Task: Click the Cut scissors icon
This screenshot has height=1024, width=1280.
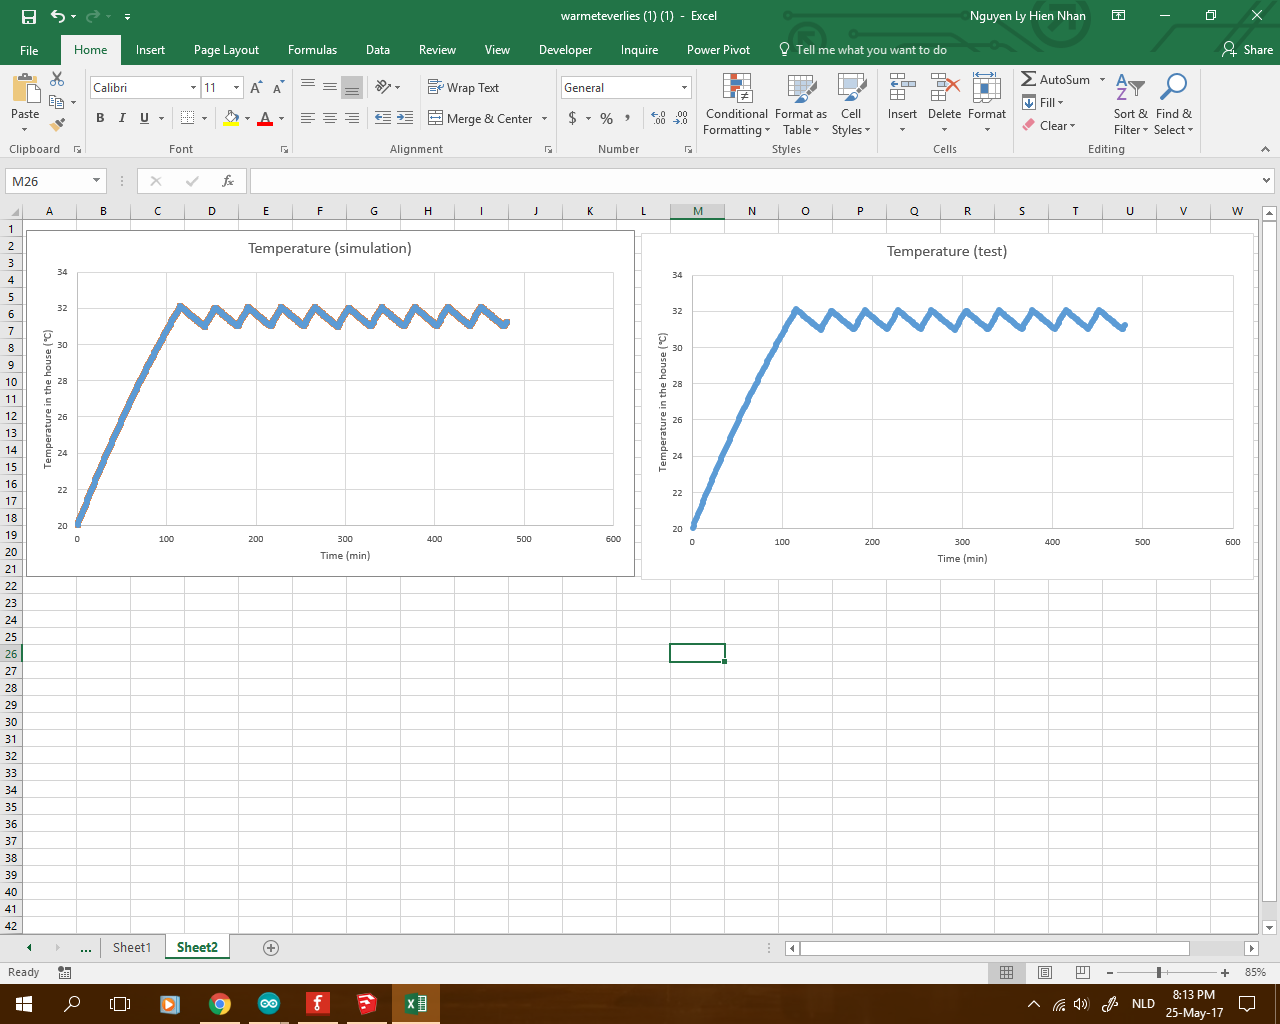Action: tap(57, 79)
